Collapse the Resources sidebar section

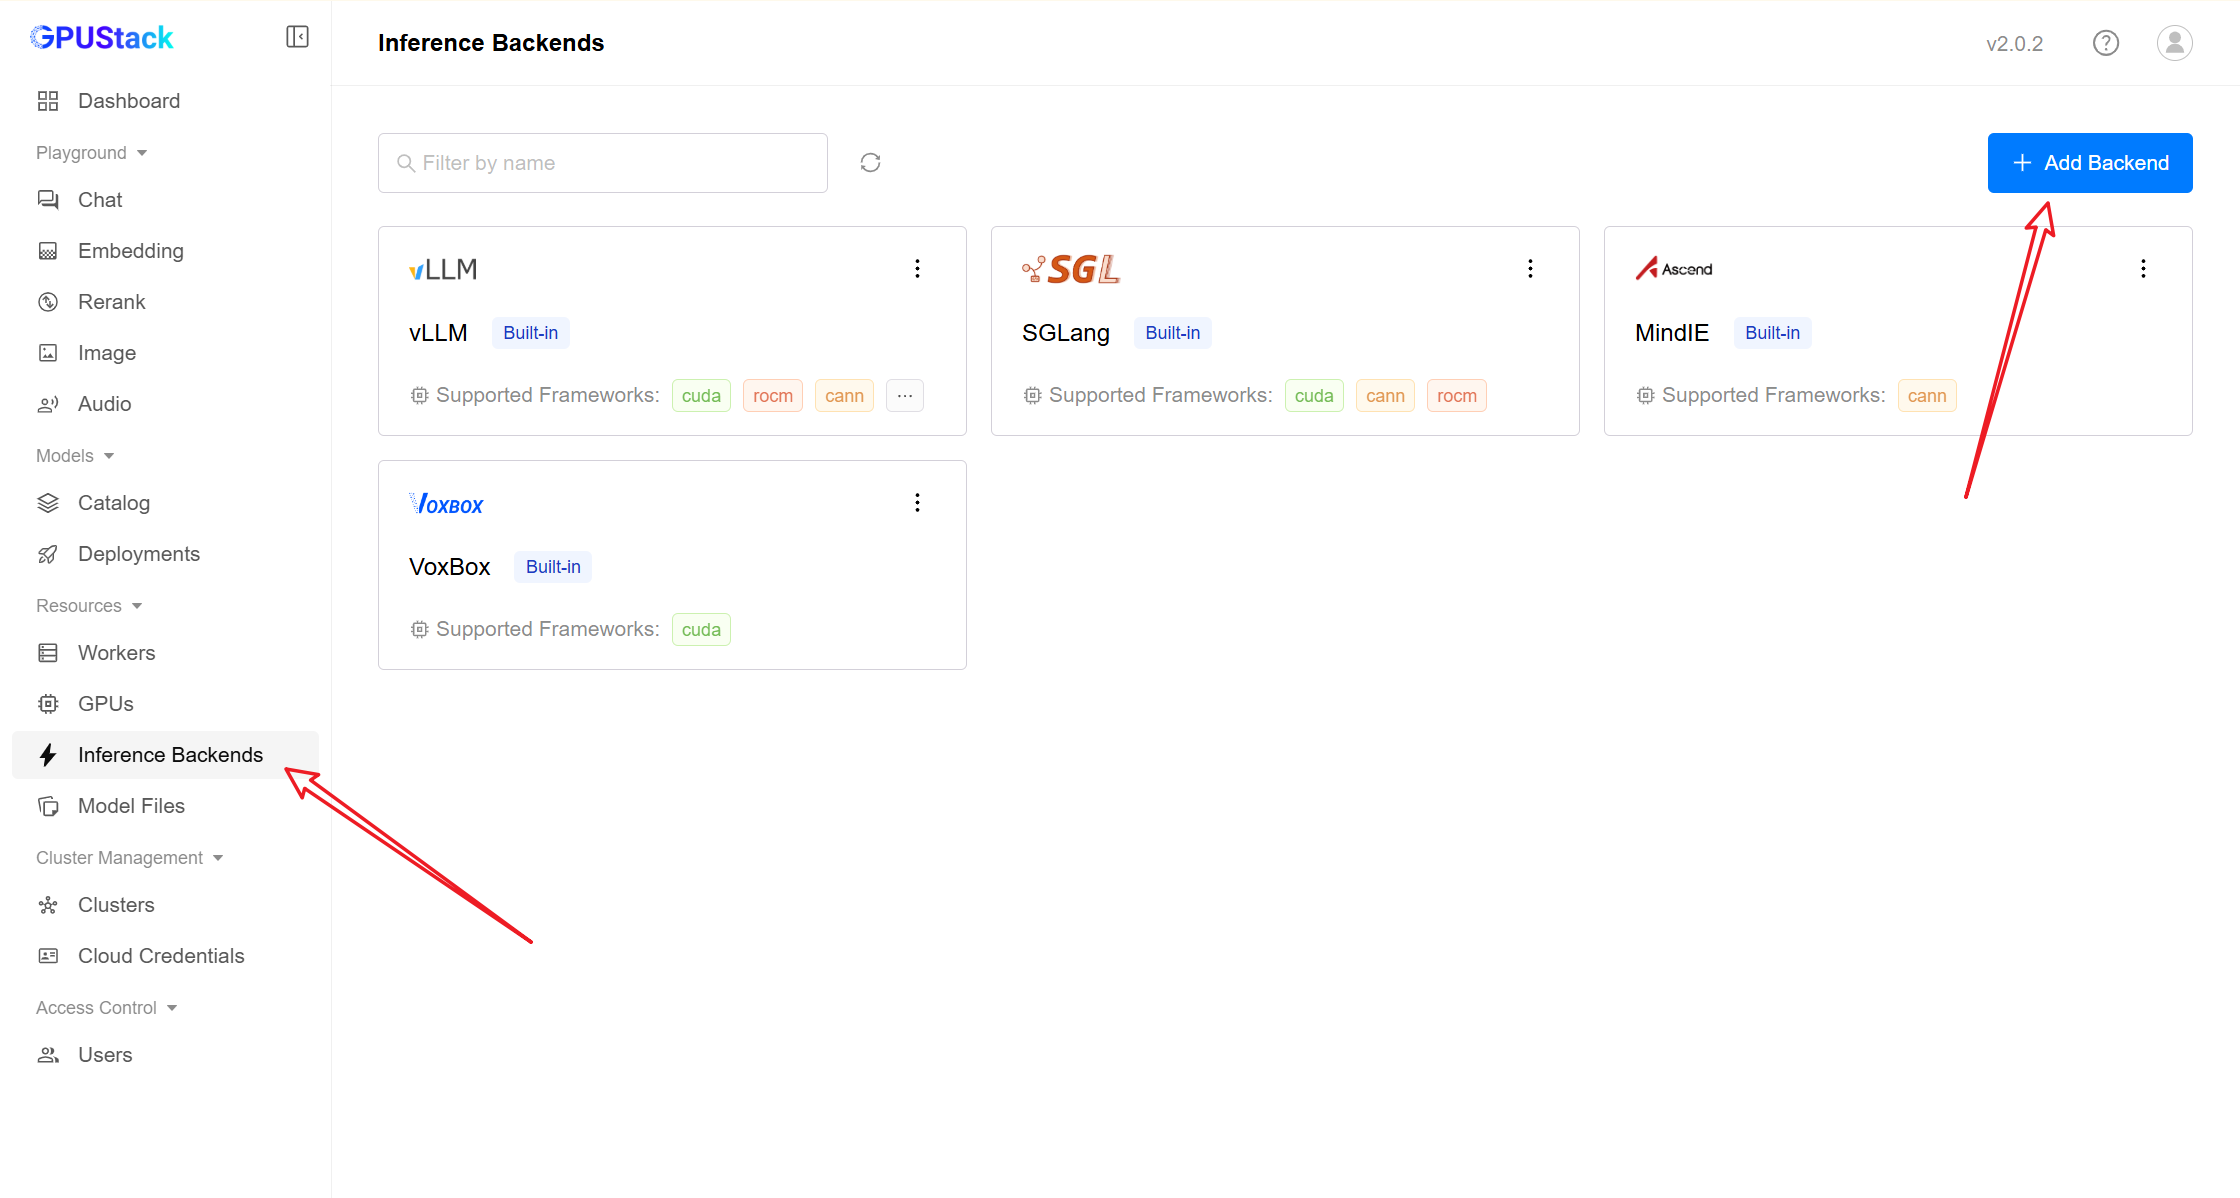coord(89,606)
